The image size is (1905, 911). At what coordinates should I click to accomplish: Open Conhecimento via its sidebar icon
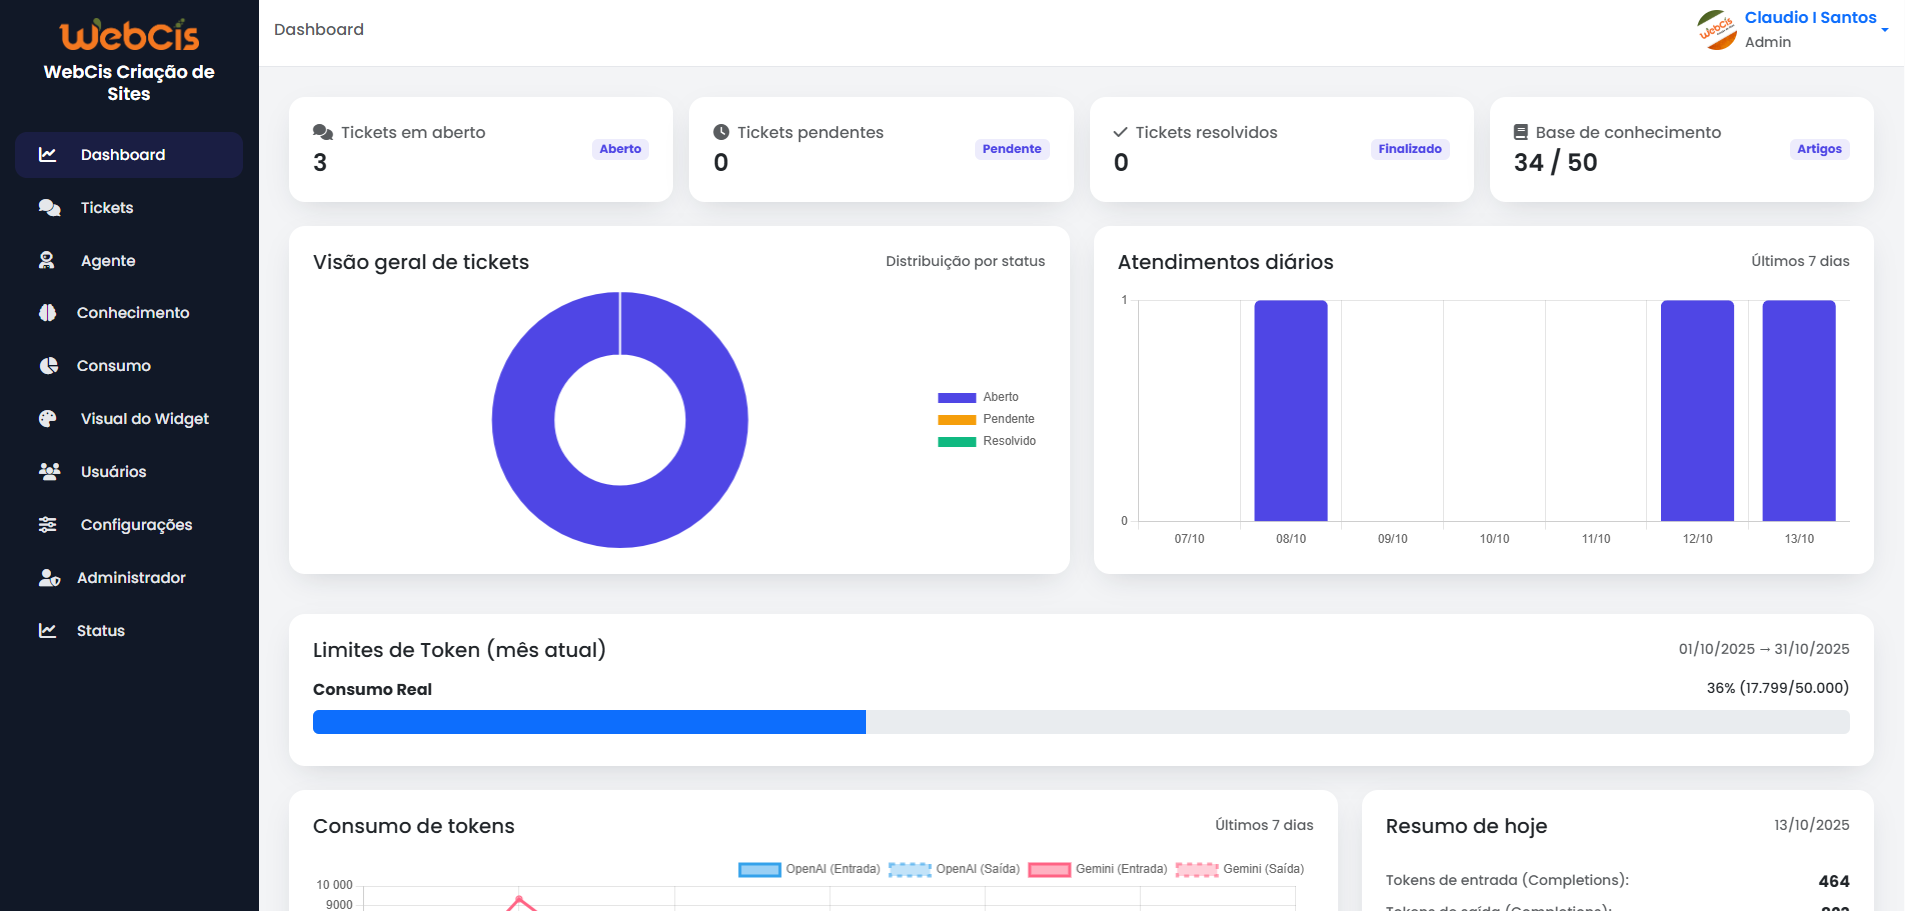click(47, 313)
